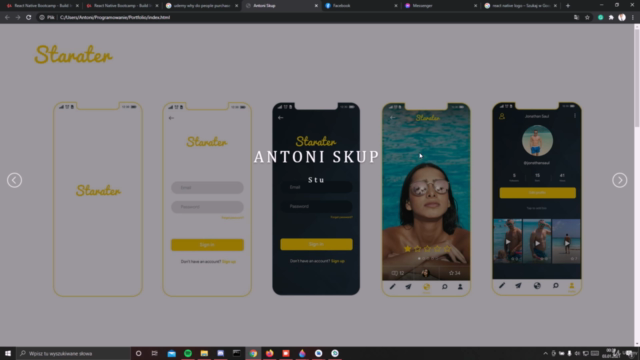
Task: Click the Forgot password link in the light phone
Action: click(232, 218)
